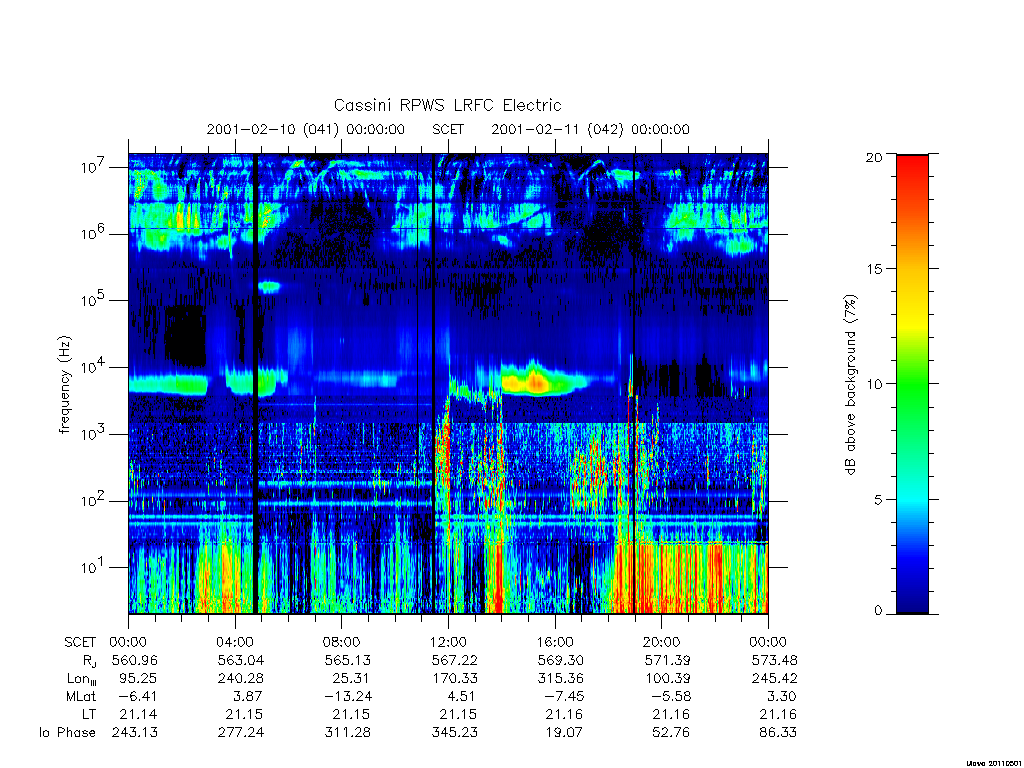The height and width of the screenshot is (768, 1024).
Task: Click the plot title Cassini RPWS LRFC Electric
Action: 447,105
